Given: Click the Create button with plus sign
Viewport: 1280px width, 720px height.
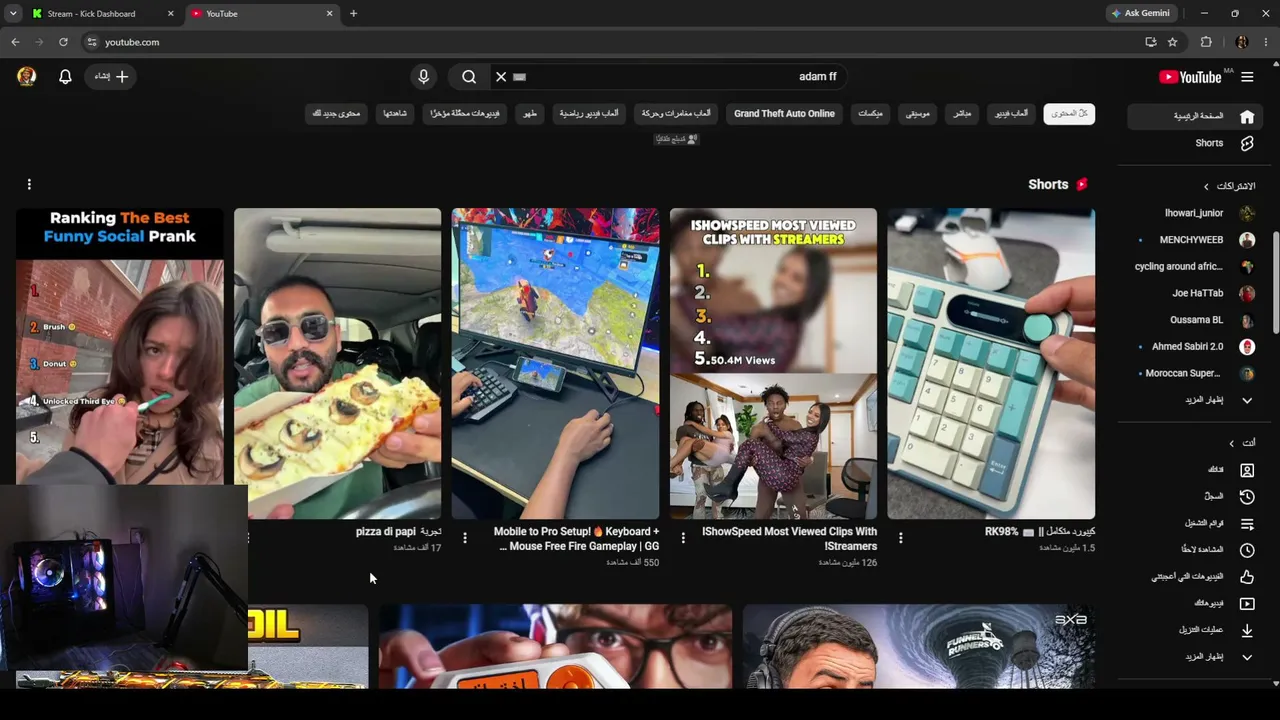Looking at the screenshot, I should [x=111, y=77].
